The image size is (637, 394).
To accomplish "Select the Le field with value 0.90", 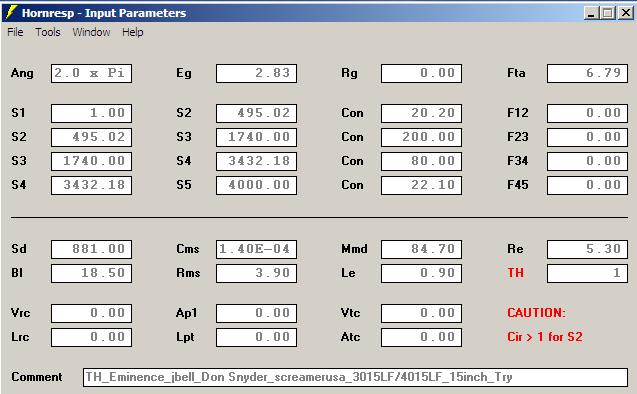I will (421, 273).
